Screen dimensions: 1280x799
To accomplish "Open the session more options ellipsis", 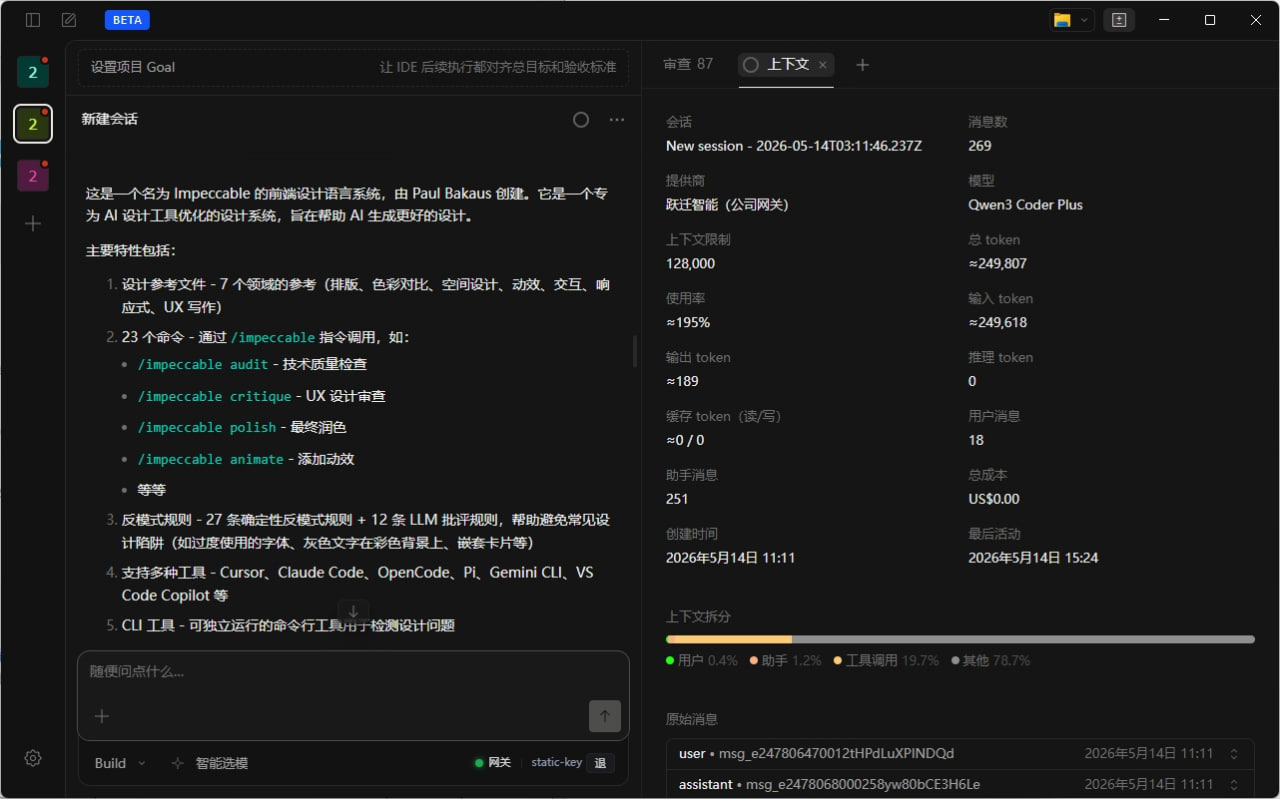I will point(617,119).
